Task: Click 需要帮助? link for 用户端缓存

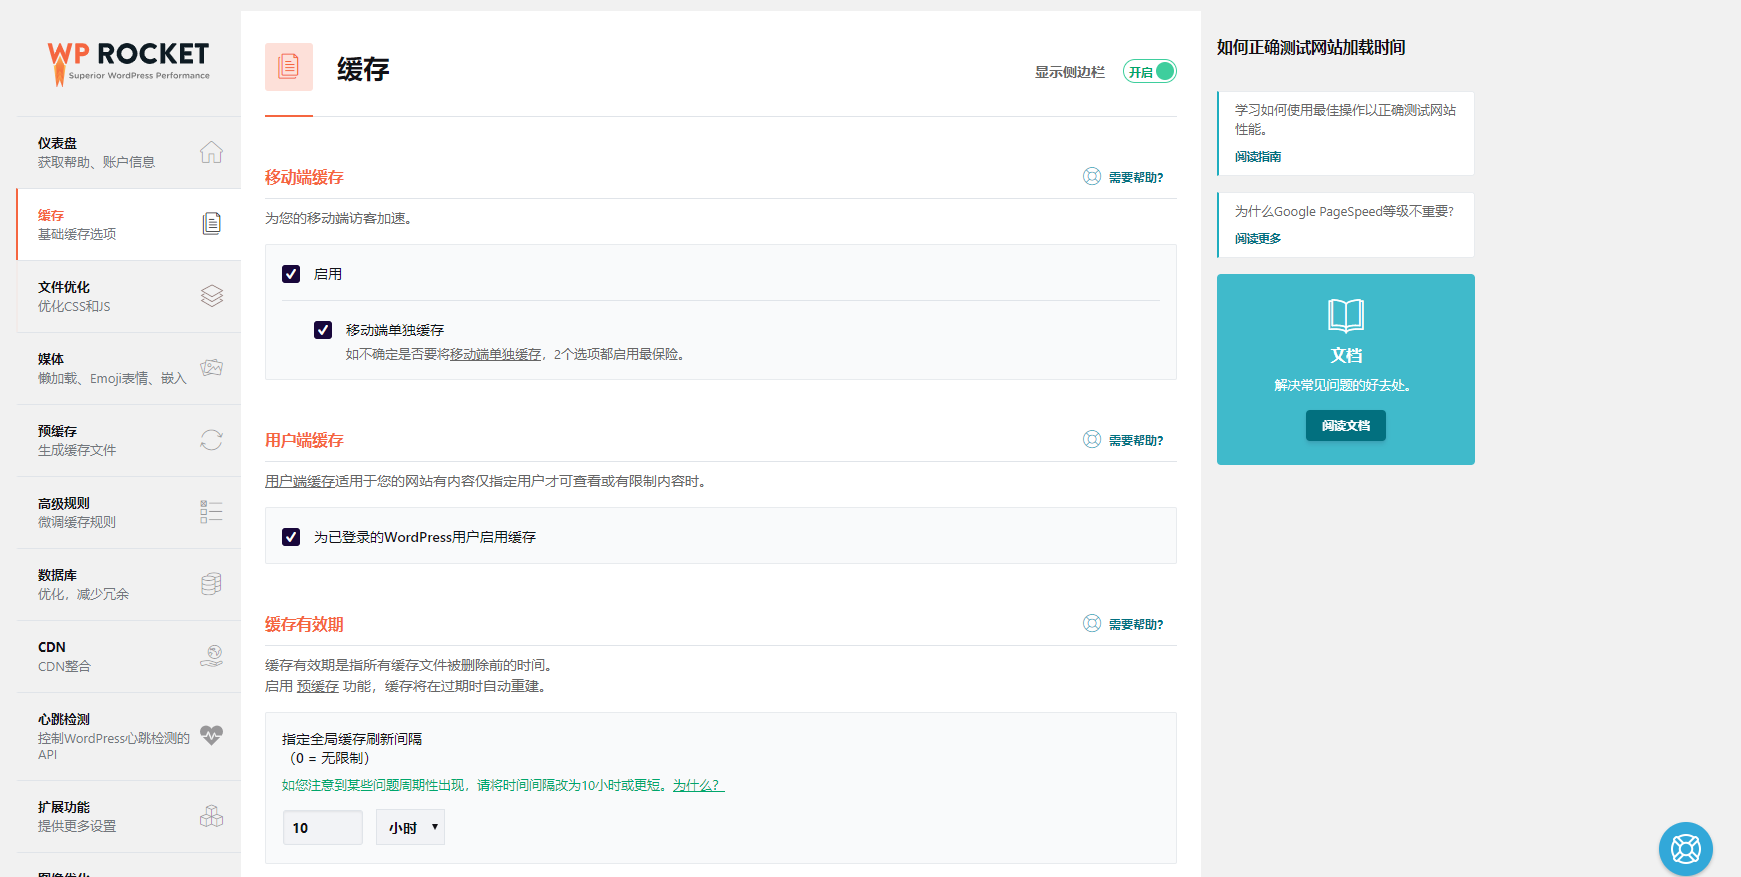Action: pos(1136,440)
